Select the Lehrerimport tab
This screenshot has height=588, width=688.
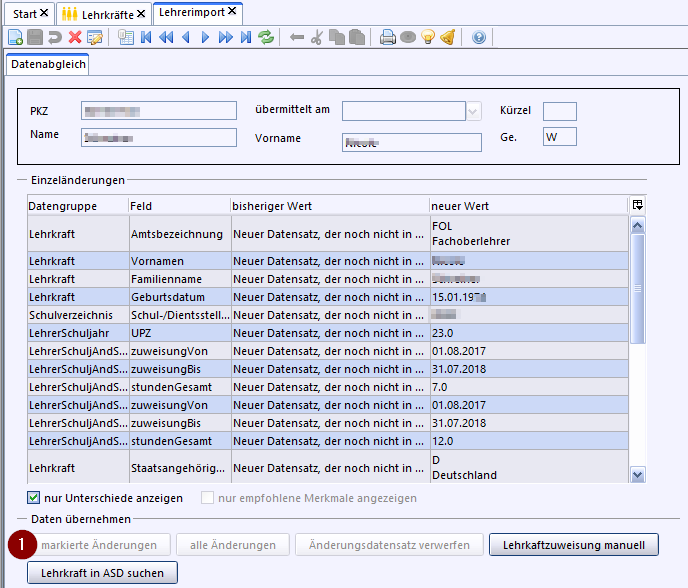[x=192, y=12]
